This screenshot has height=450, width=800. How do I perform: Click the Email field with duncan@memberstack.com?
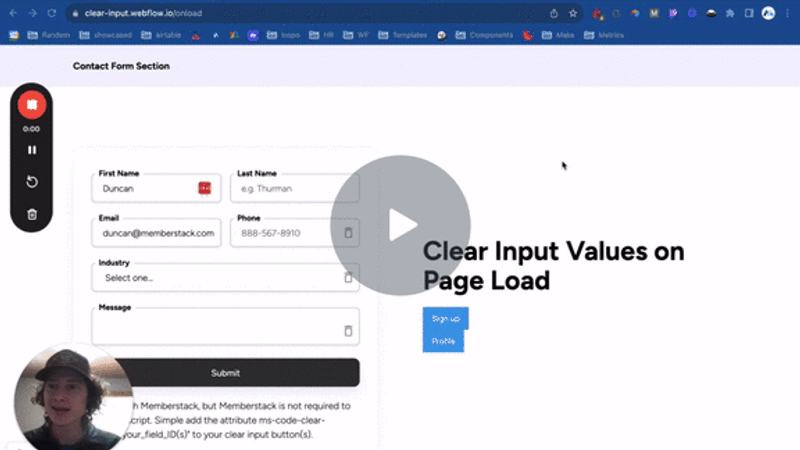click(x=156, y=233)
